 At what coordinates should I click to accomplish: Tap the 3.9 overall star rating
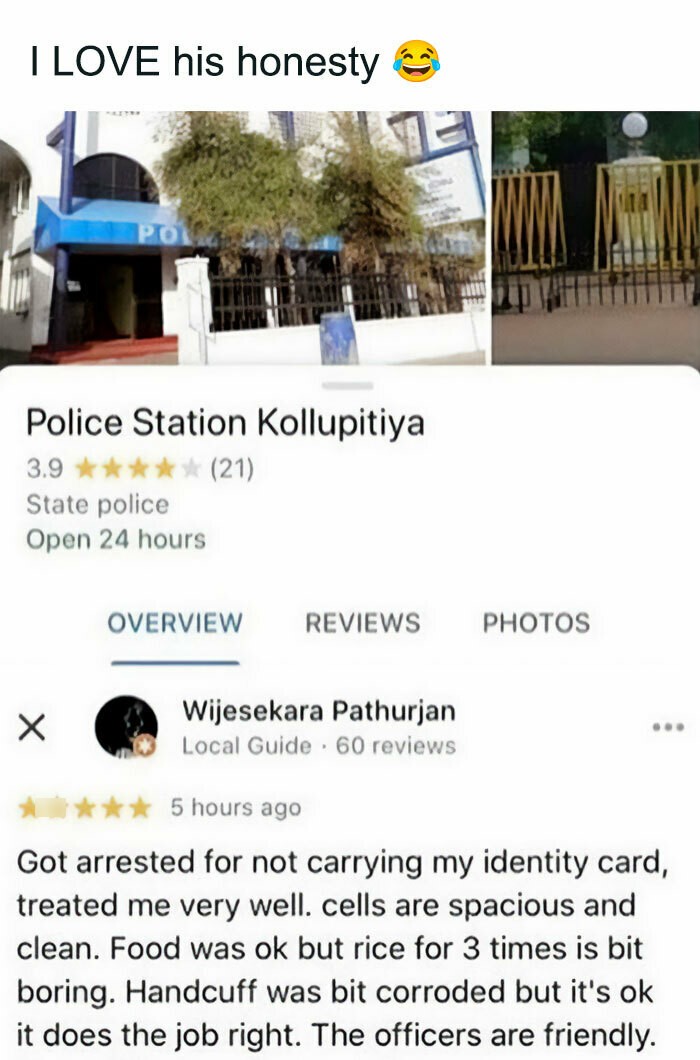pos(138,468)
